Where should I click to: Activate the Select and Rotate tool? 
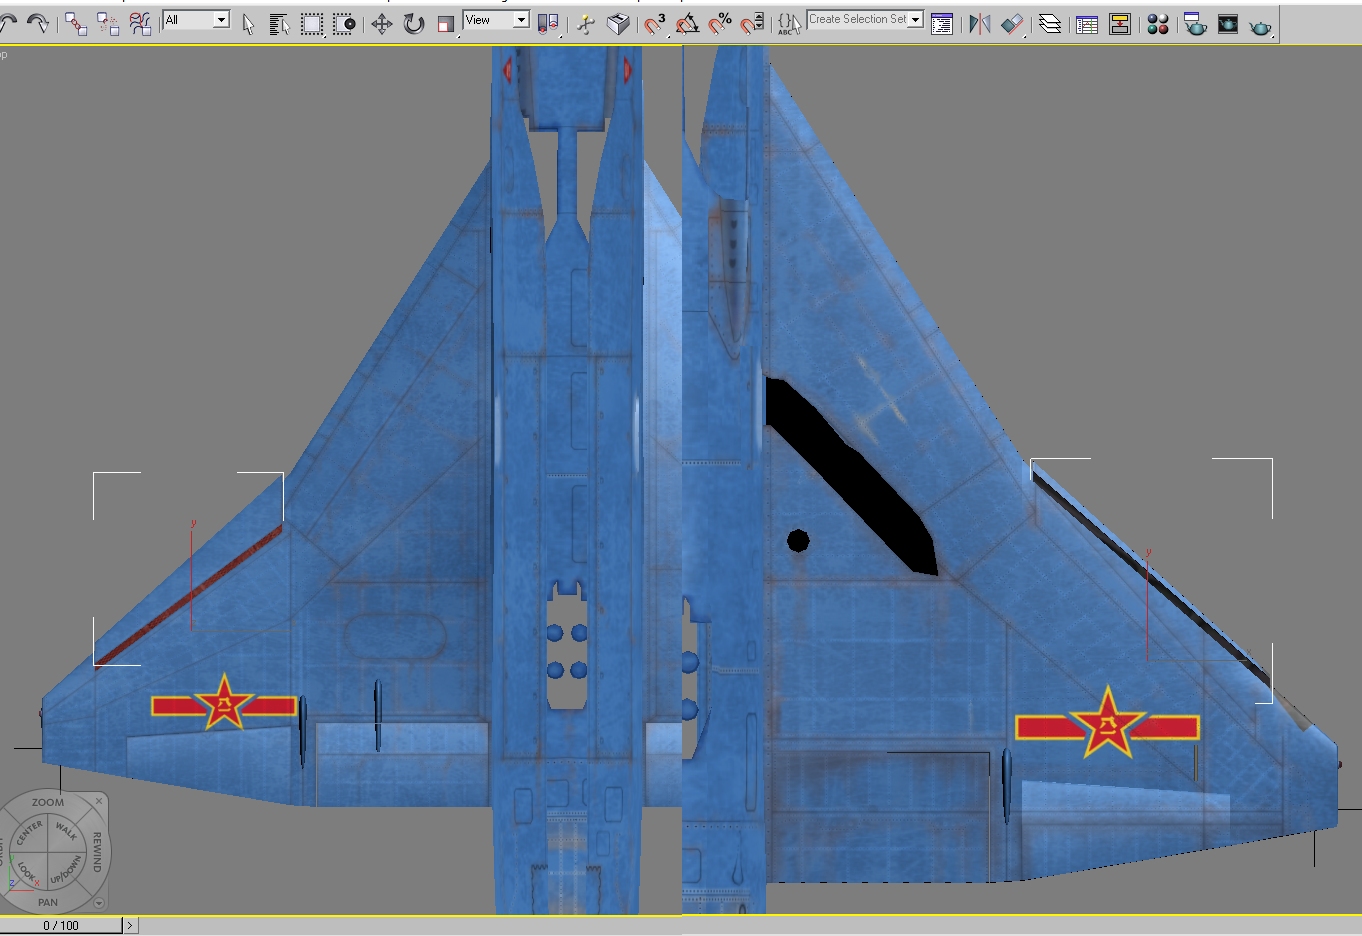(414, 24)
